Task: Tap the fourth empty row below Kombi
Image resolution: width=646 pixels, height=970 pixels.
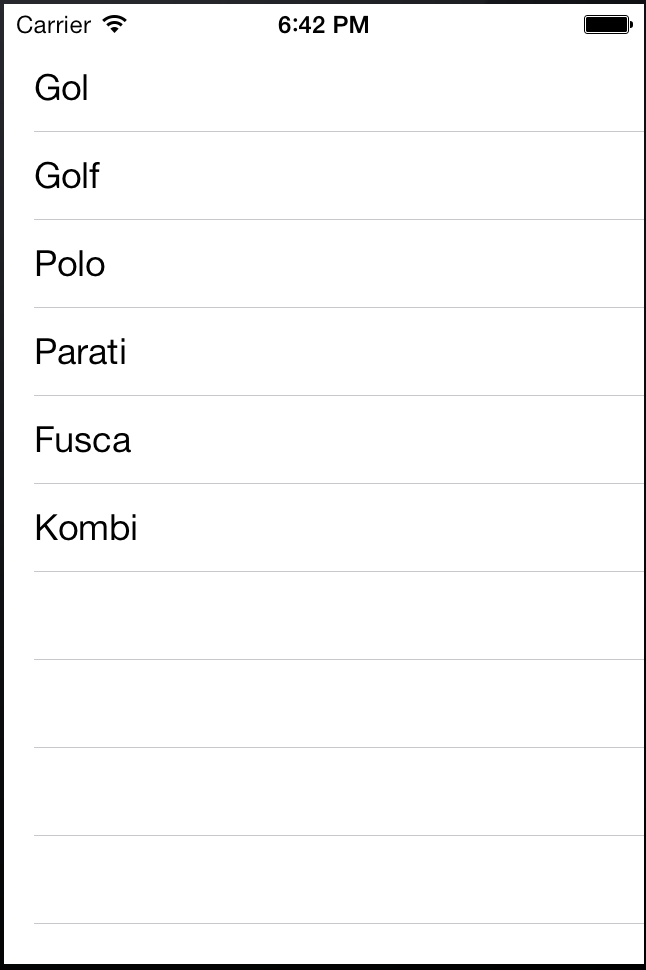Action: [x=323, y=880]
